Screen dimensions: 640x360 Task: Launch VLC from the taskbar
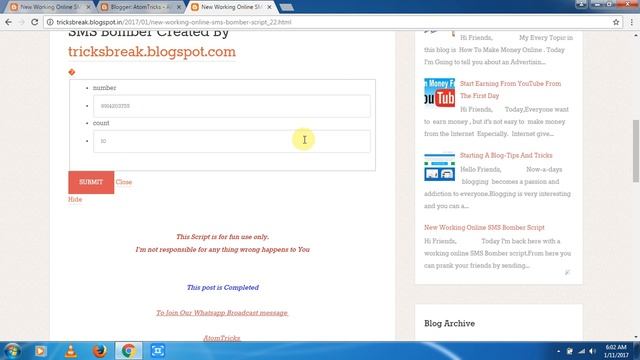coord(71,351)
